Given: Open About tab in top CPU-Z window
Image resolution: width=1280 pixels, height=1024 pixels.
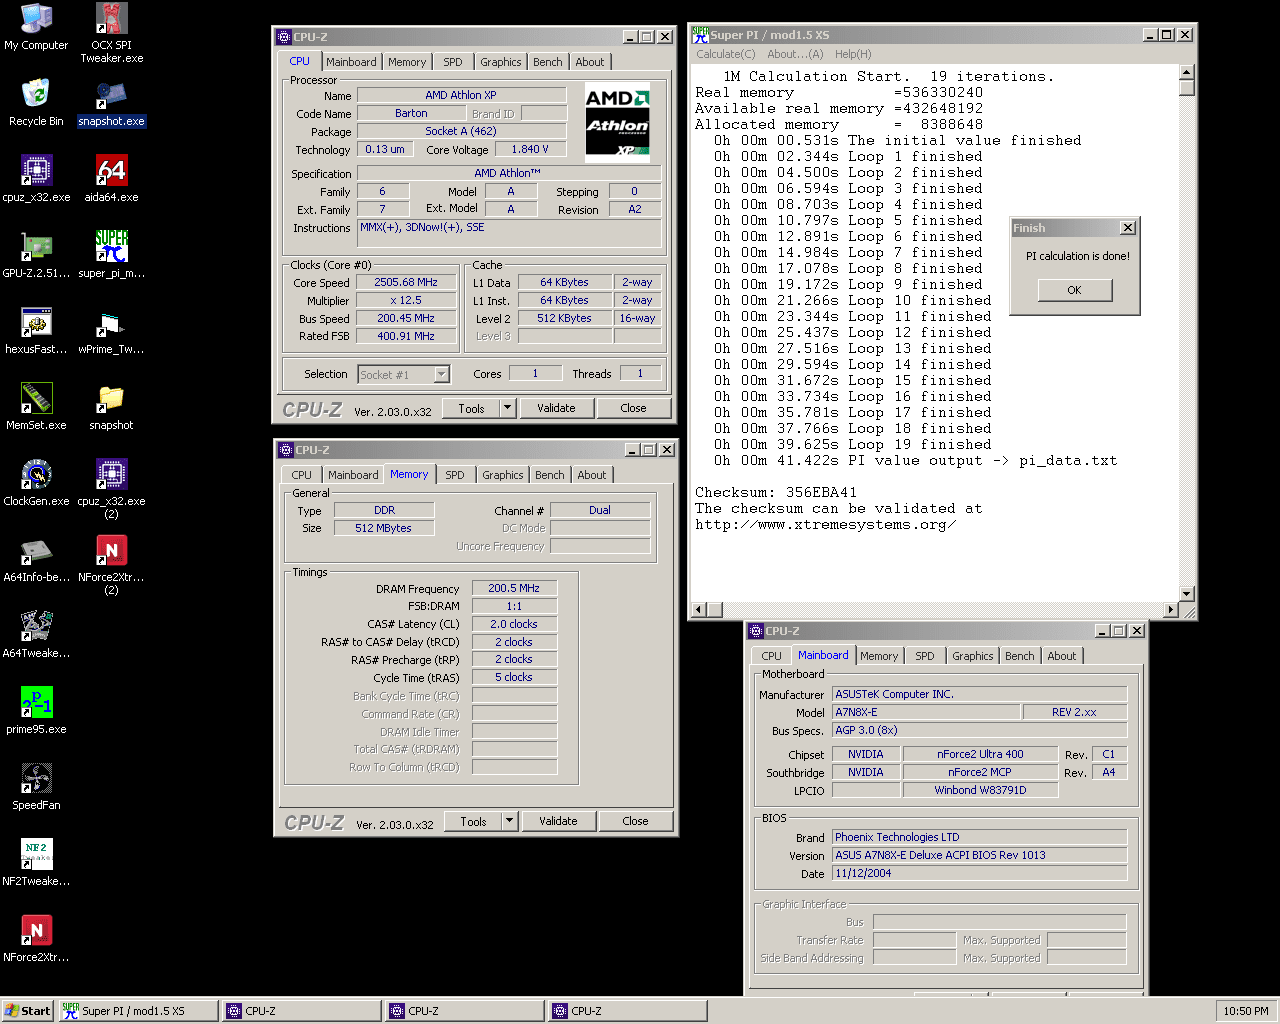Looking at the screenshot, I should tap(590, 62).
